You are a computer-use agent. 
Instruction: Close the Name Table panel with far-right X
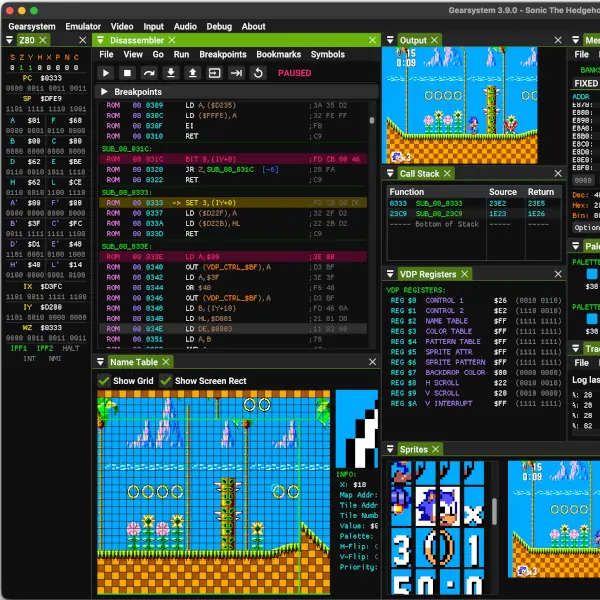pyautogui.click(x=372, y=362)
